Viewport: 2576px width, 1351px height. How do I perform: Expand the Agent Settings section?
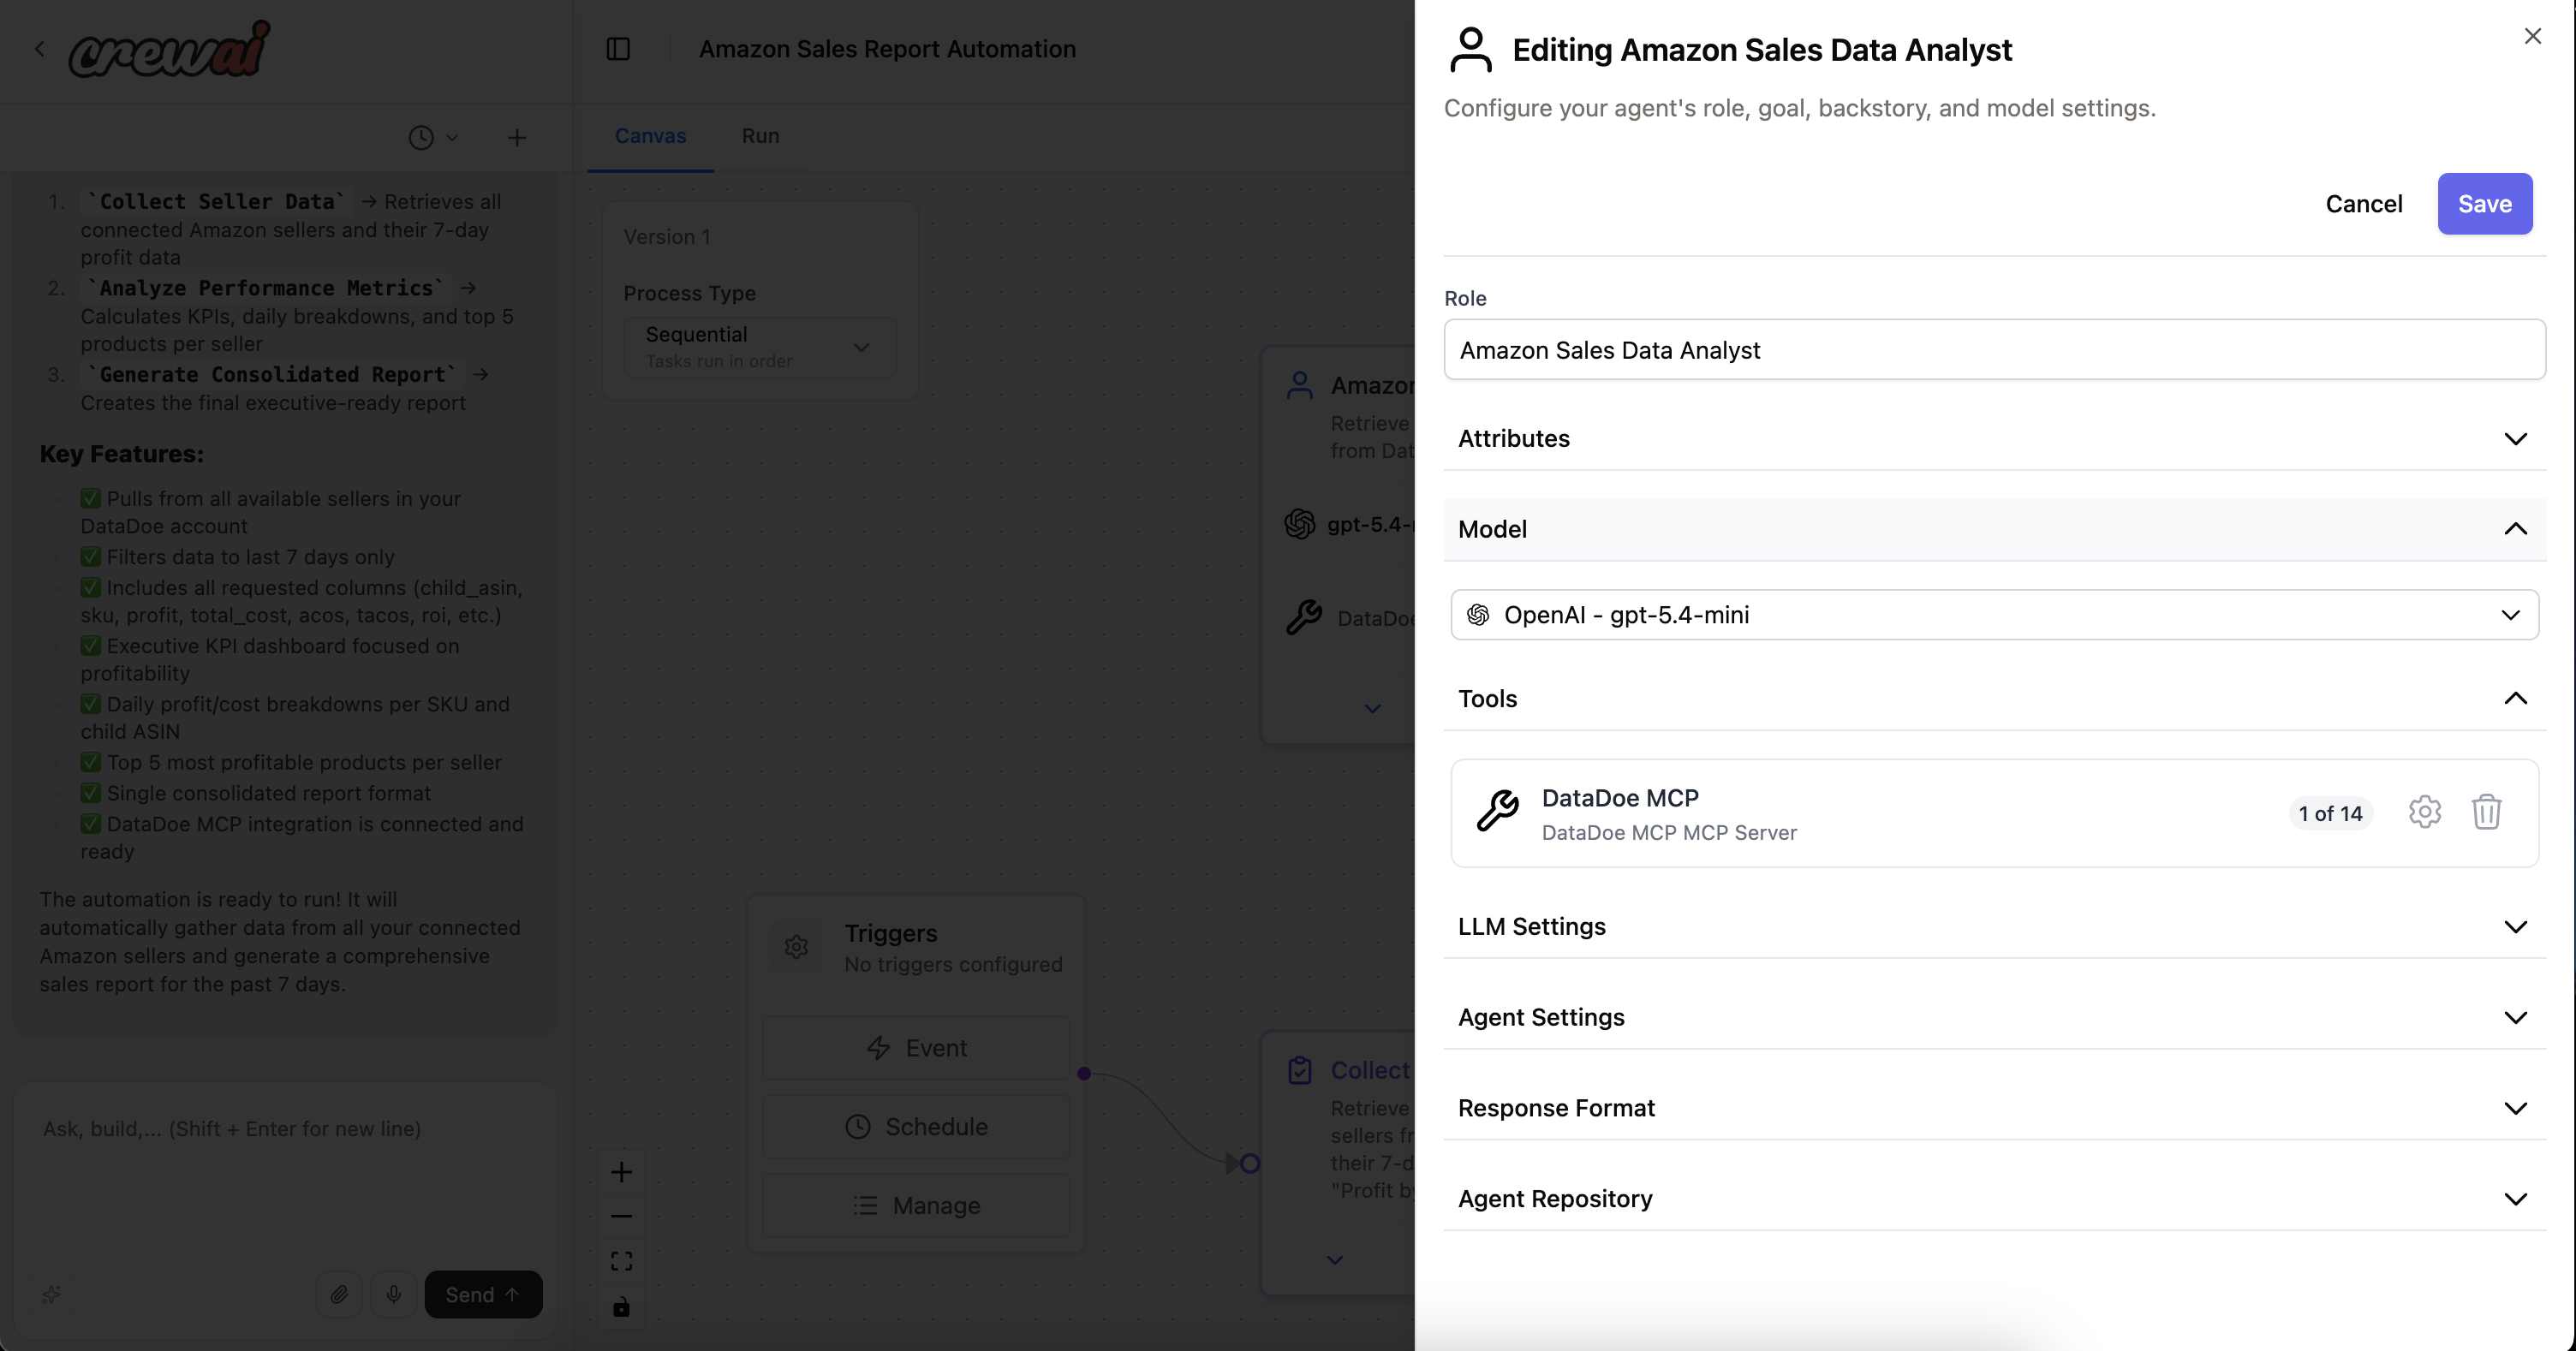point(1994,1018)
